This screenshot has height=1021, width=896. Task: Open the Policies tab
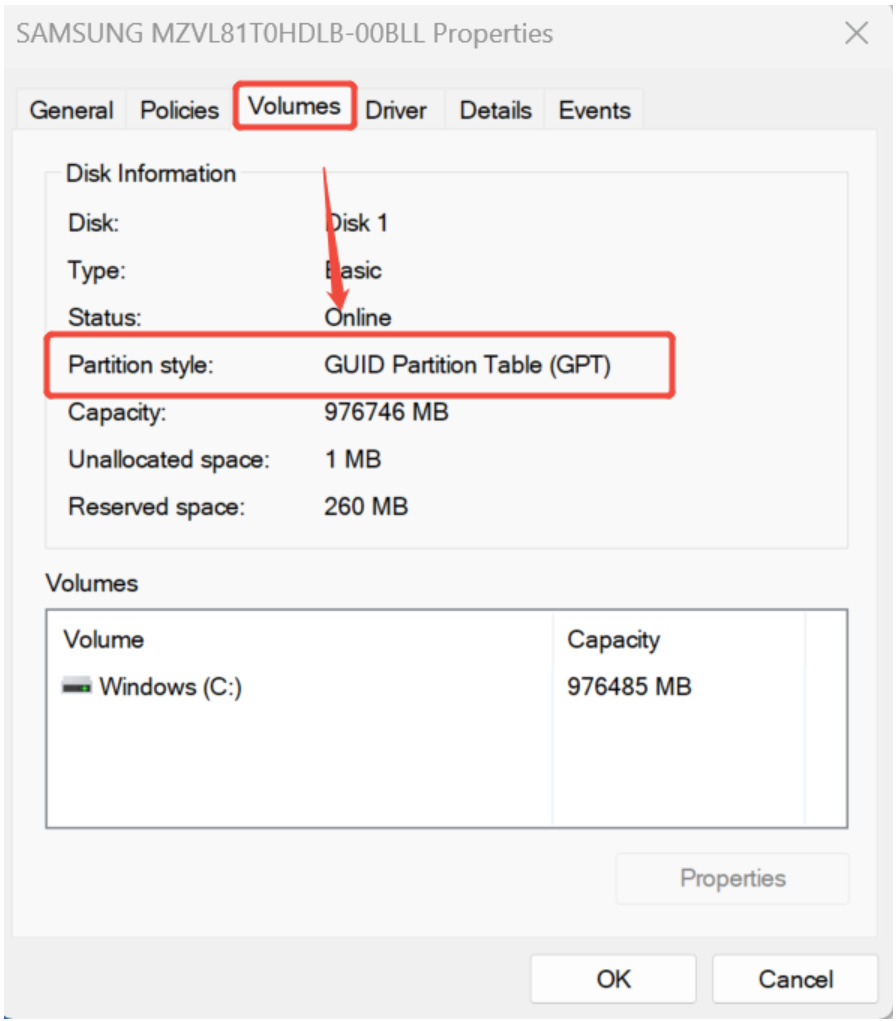(x=180, y=110)
